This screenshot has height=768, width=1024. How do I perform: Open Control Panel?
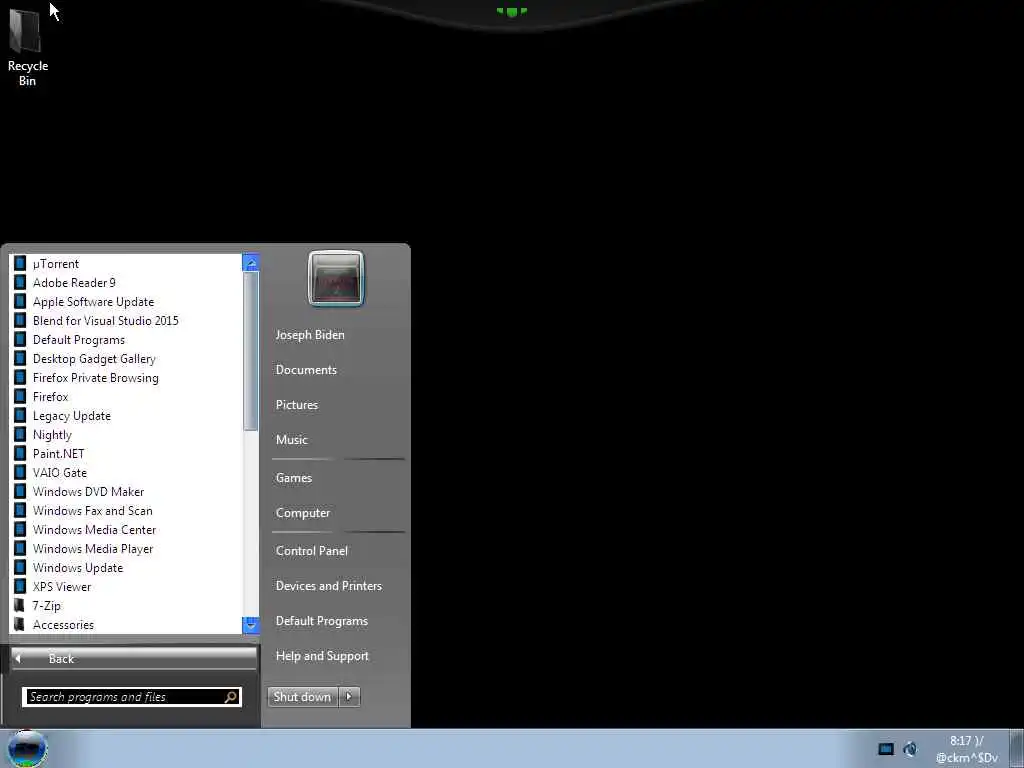(312, 551)
